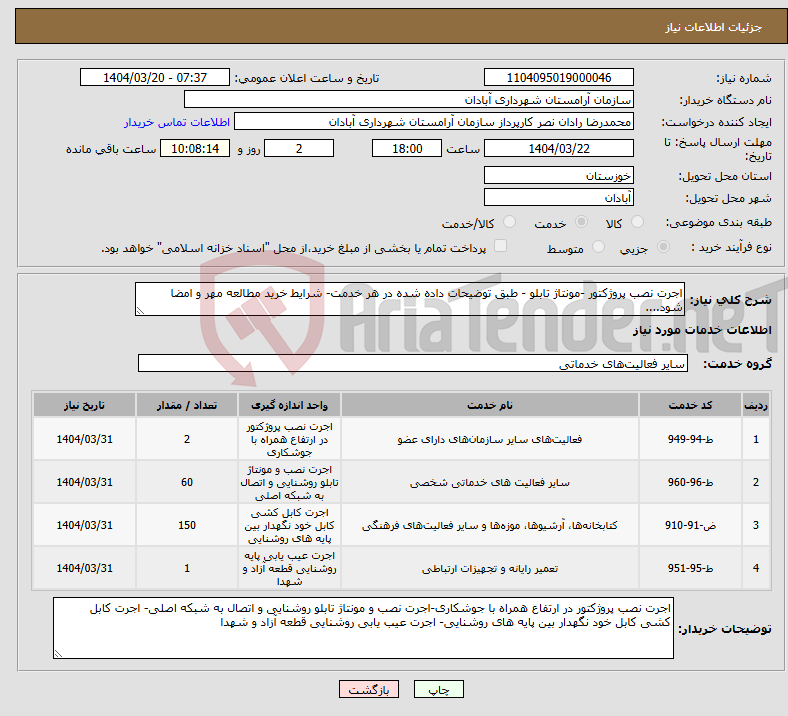The height and width of the screenshot is (716, 788).
Task: Toggle the اسناد خزانه اسلامی payment checkbox
Action: click(x=500, y=246)
